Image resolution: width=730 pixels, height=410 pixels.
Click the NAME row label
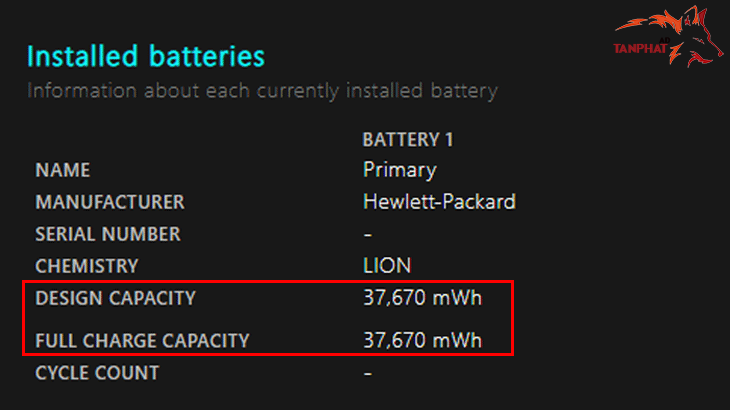[63, 170]
